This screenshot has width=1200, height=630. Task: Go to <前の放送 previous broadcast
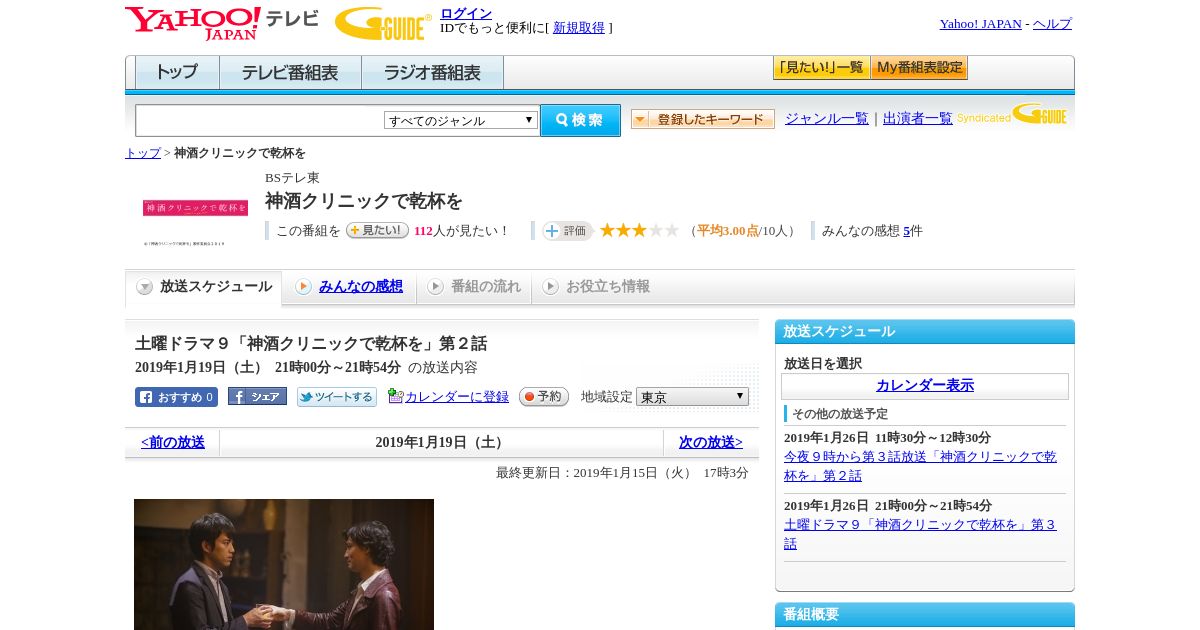point(173,442)
